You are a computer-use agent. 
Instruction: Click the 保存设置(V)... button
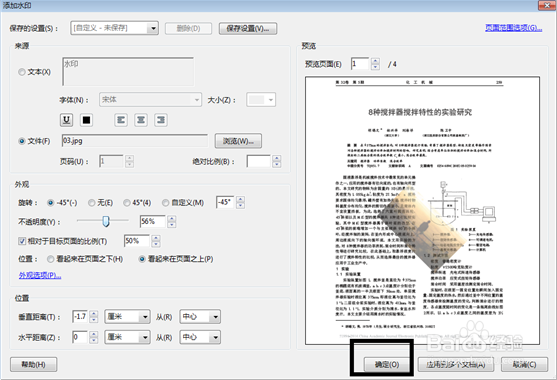[x=248, y=28]
